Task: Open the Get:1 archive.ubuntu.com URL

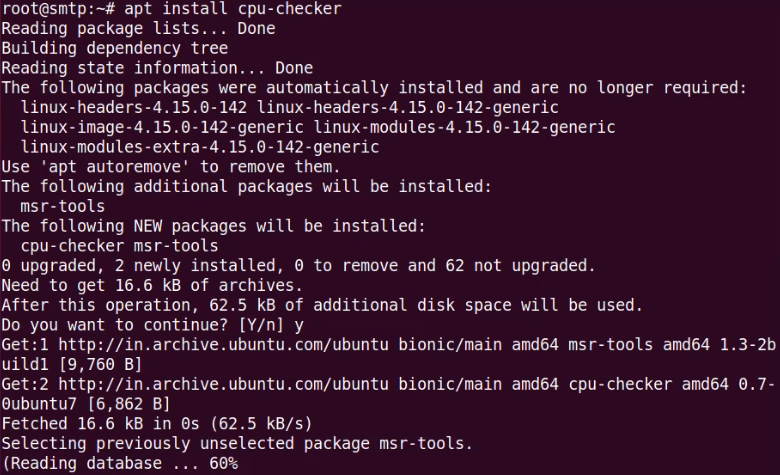Action: (223, 345)
